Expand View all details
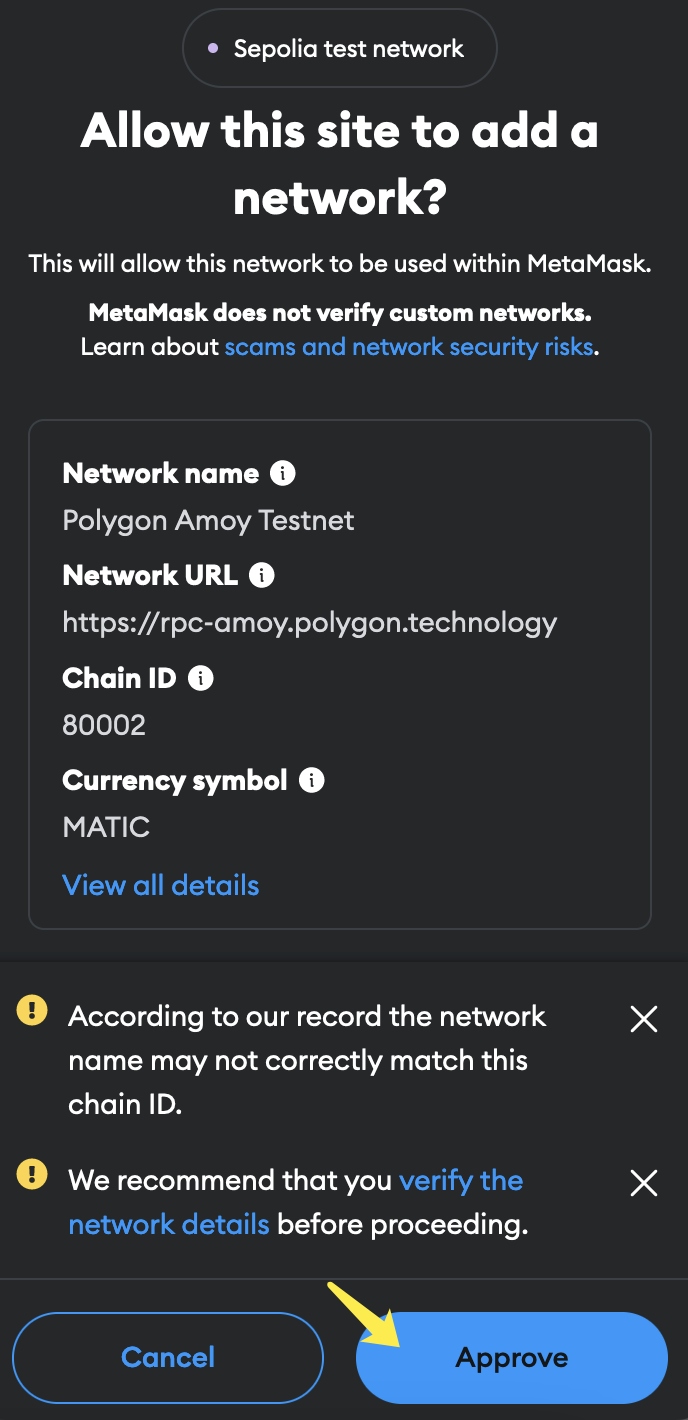 pyautogui.click(x=161, y=885)
